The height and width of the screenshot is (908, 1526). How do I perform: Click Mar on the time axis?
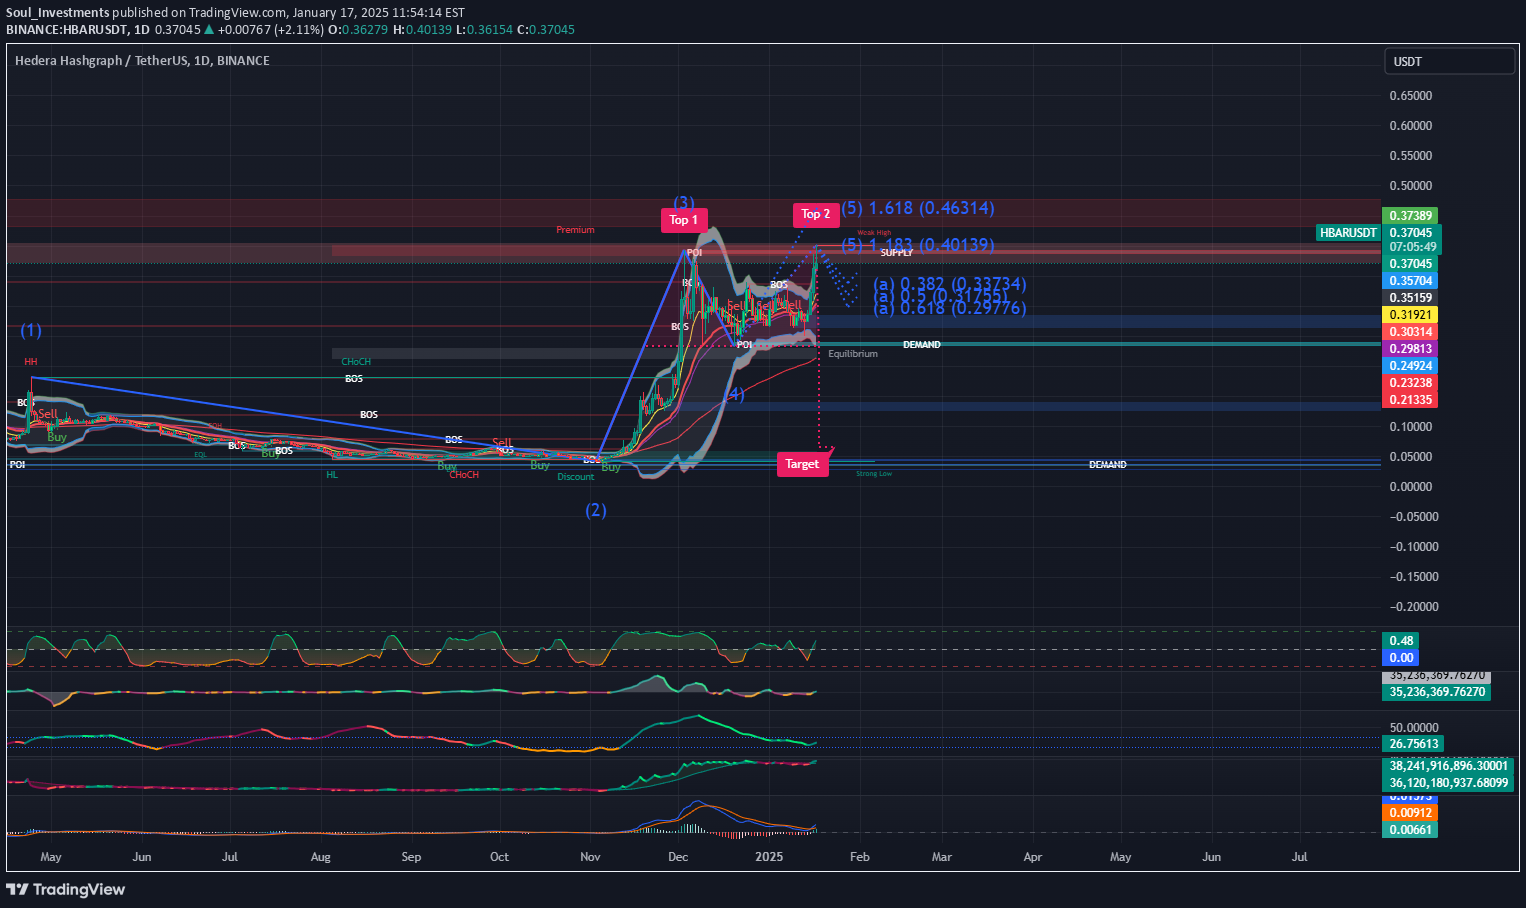pos(941,857)
